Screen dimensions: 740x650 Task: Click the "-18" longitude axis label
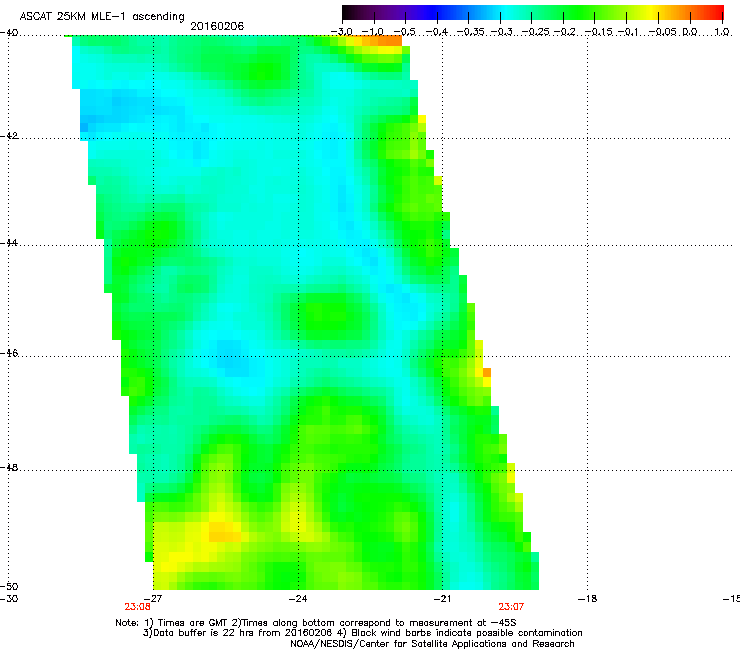pyautogui.click(x=587, y=598)
